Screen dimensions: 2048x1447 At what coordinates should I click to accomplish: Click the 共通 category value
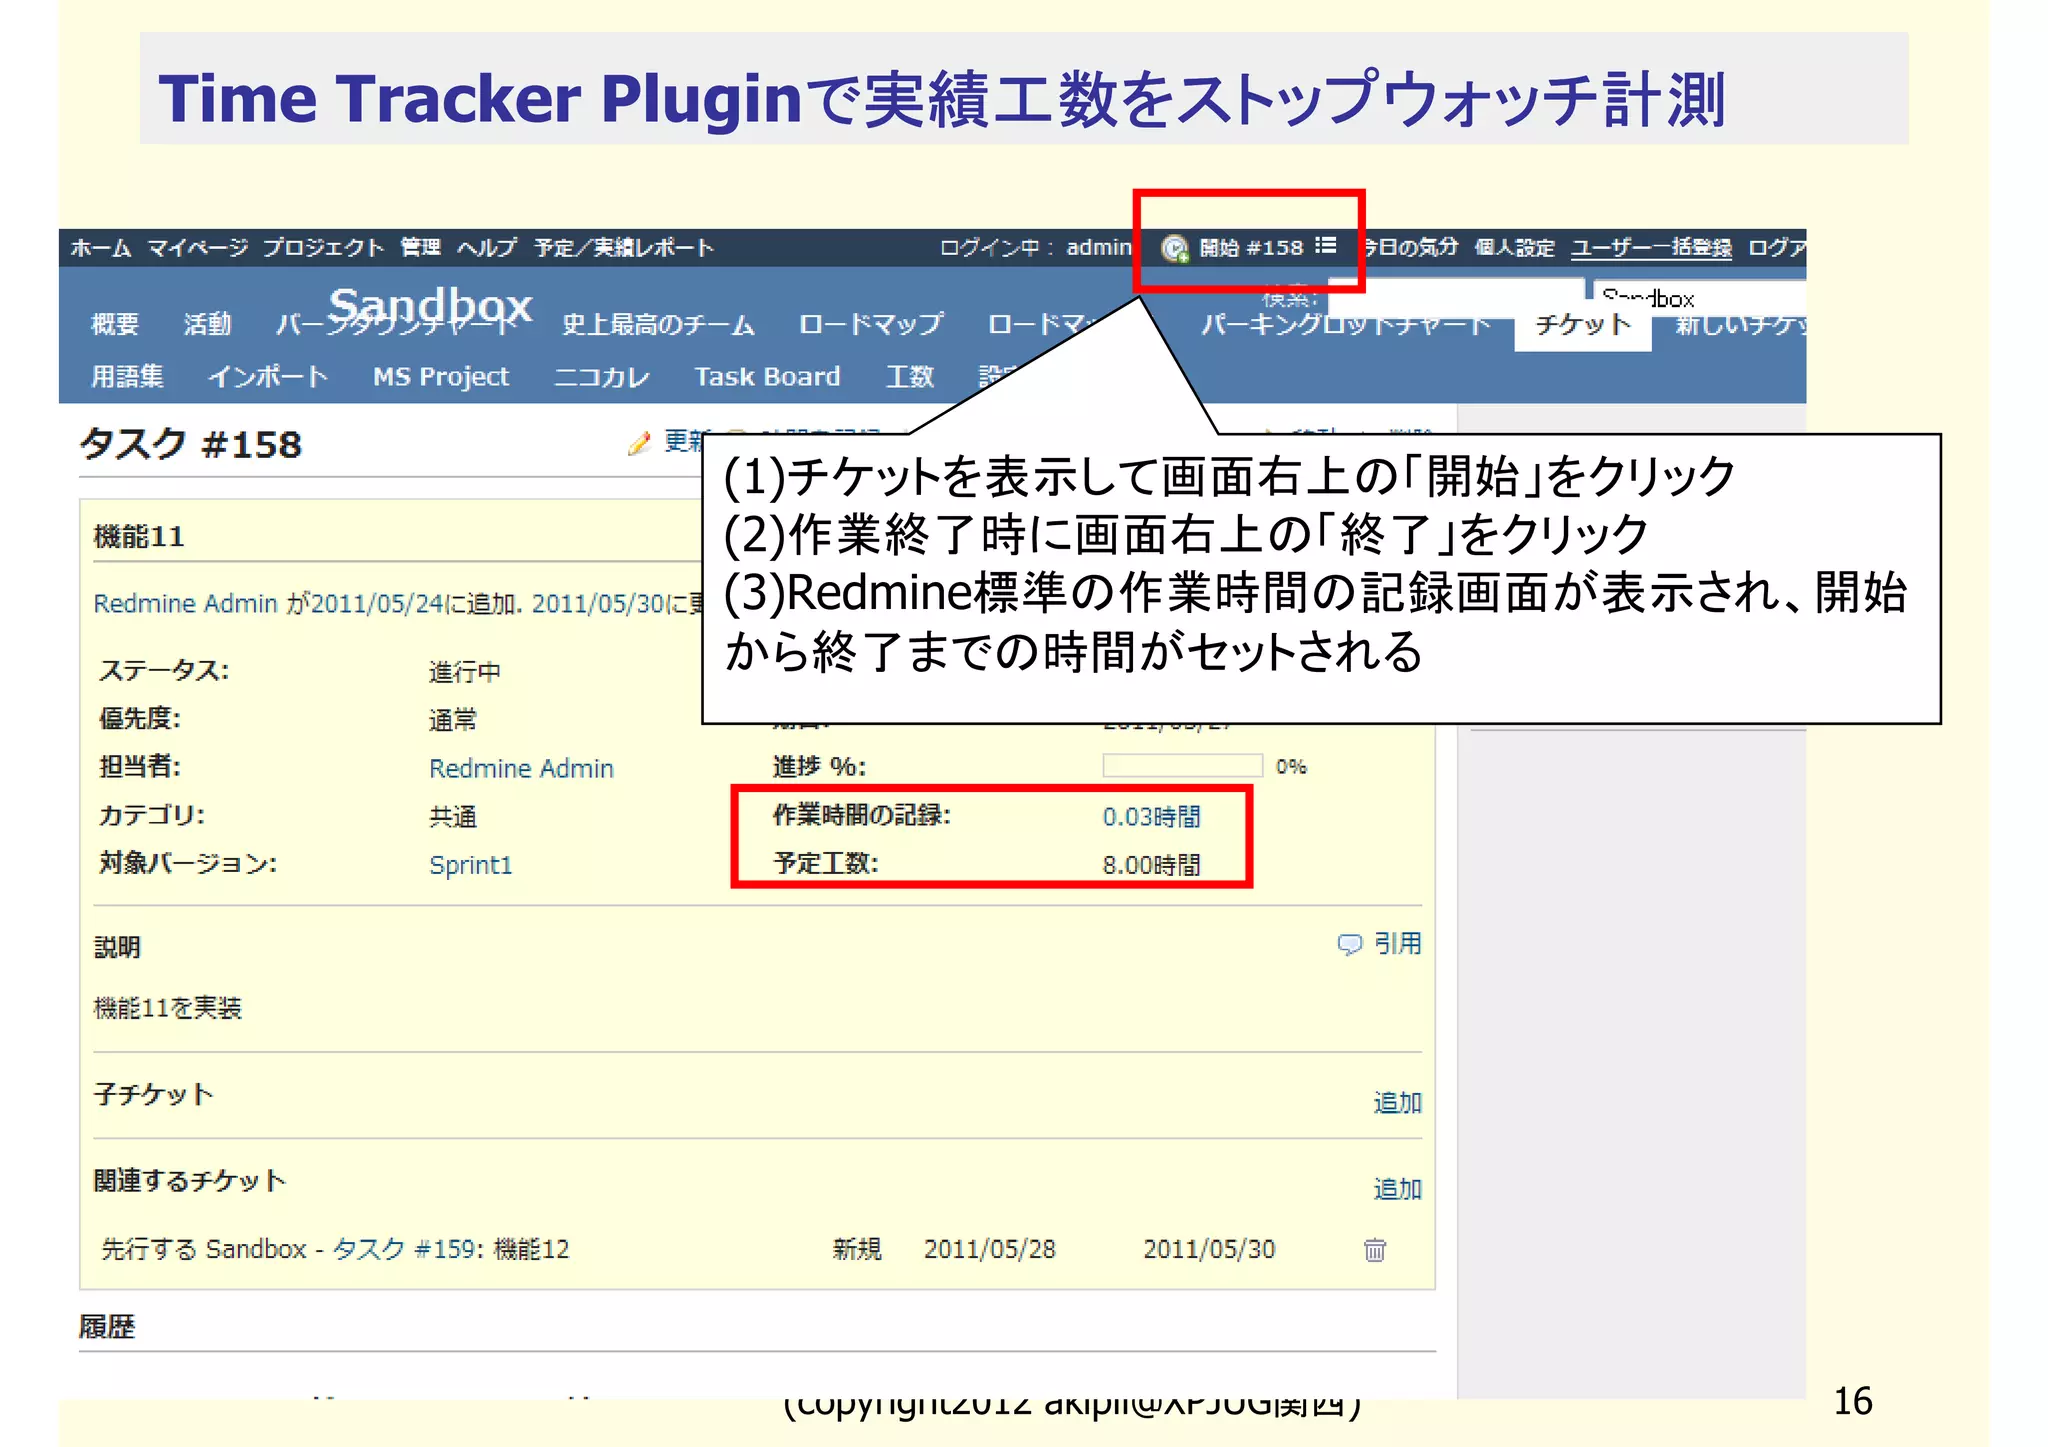pyautogui.click(x=453, y=817)
